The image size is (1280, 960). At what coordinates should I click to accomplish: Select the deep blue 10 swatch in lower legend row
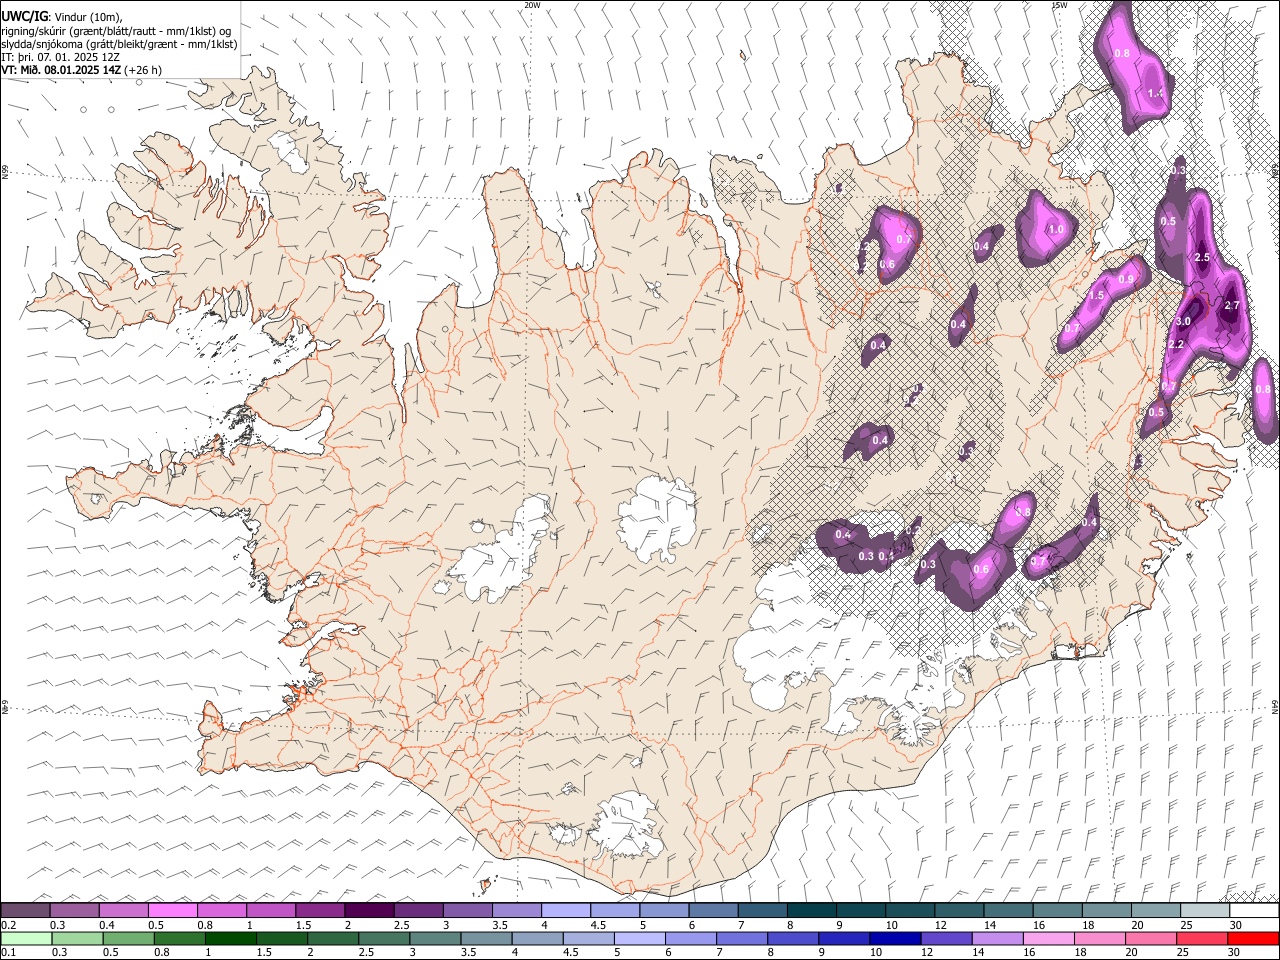896,938
